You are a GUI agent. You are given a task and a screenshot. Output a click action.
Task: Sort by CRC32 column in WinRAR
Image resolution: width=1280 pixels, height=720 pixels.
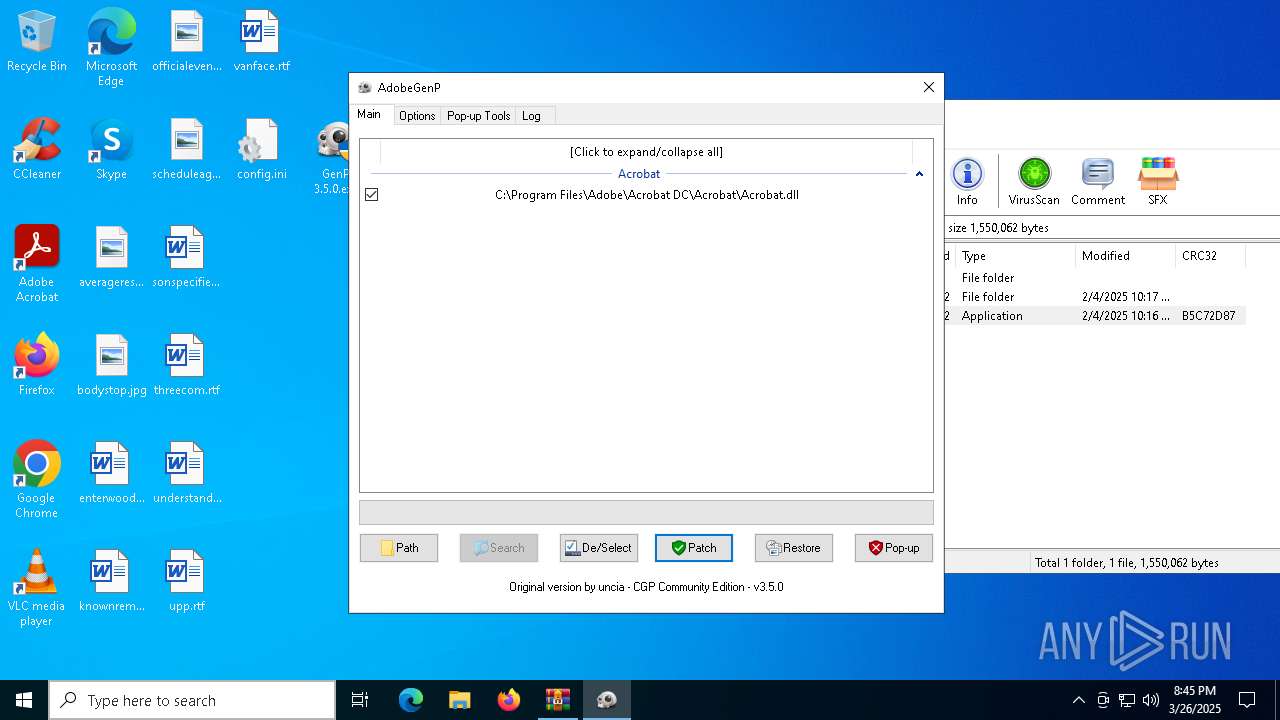[x=1211, y=256]
